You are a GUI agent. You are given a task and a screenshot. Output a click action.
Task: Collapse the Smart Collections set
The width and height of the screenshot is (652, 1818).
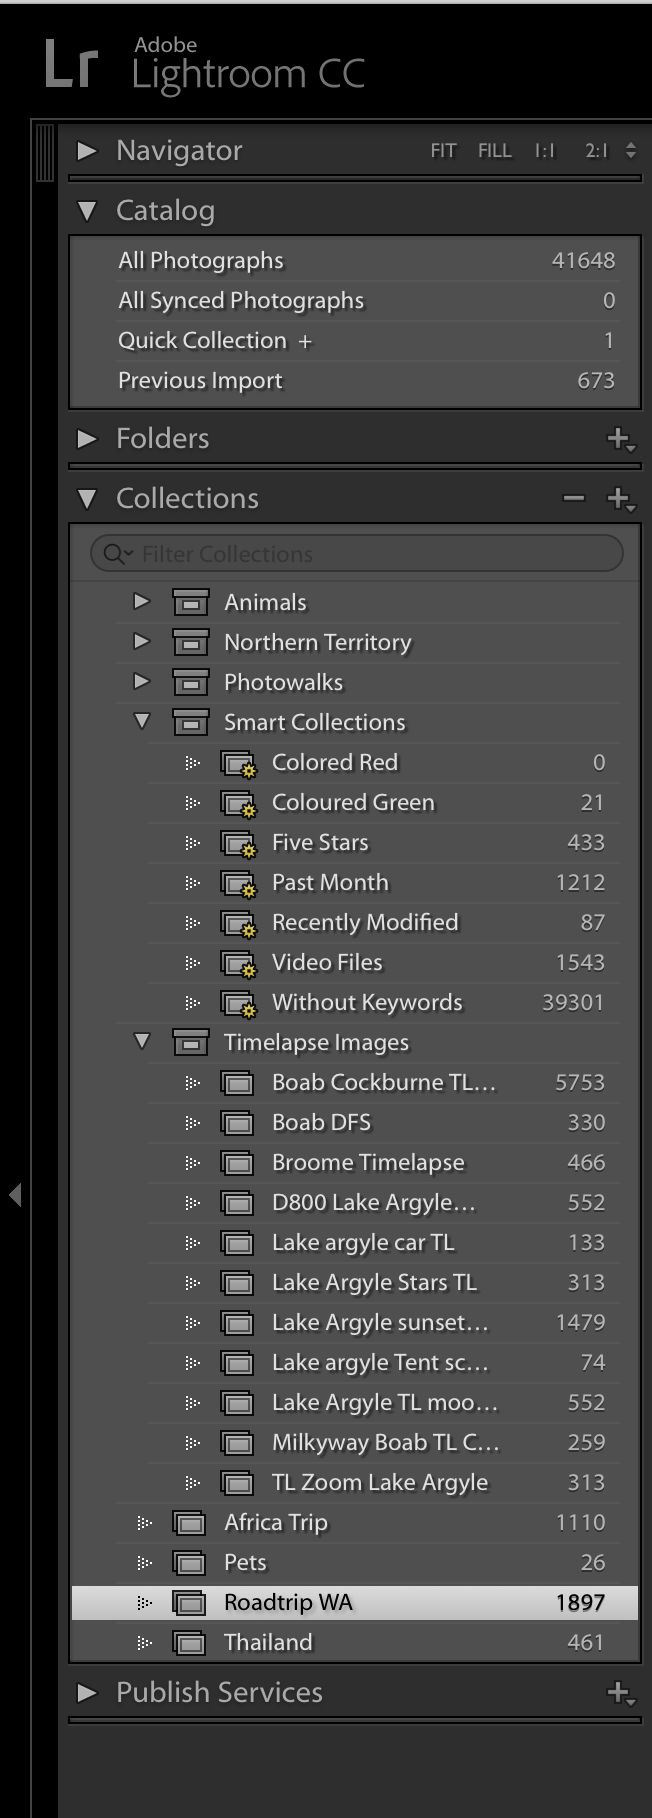click(142, 721)
